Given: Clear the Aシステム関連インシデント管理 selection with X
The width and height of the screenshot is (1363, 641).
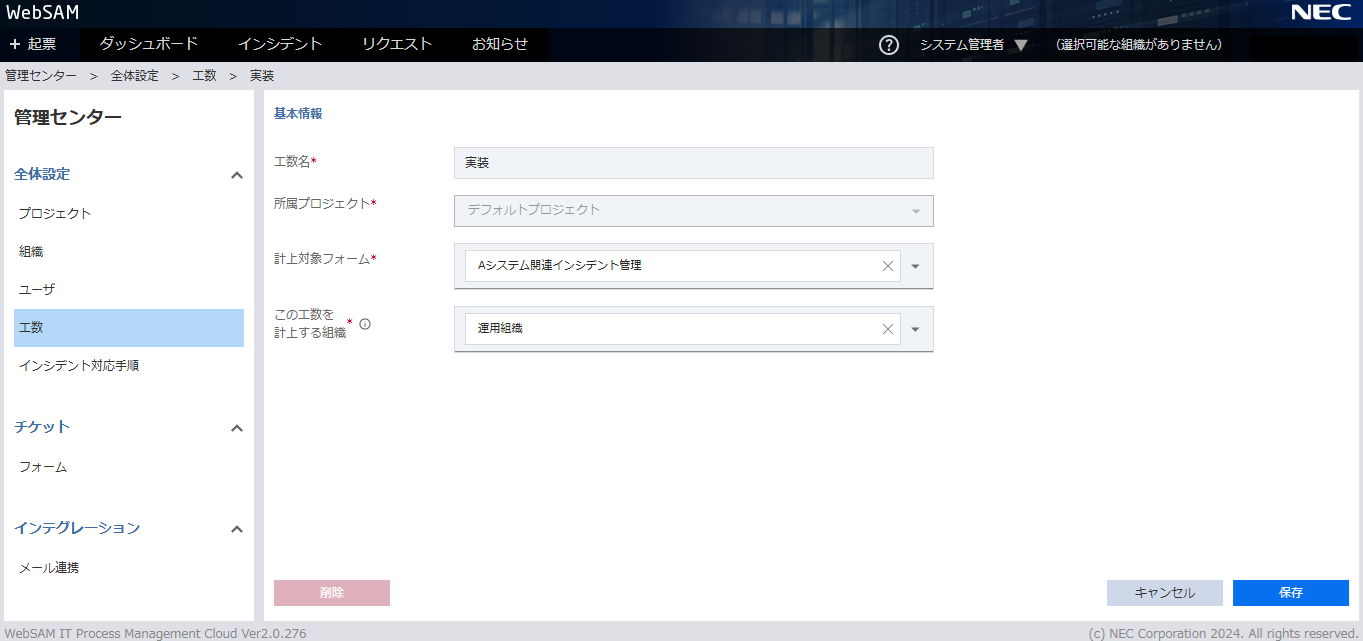Looking at the screenshot, I should (x=887, y=266).
